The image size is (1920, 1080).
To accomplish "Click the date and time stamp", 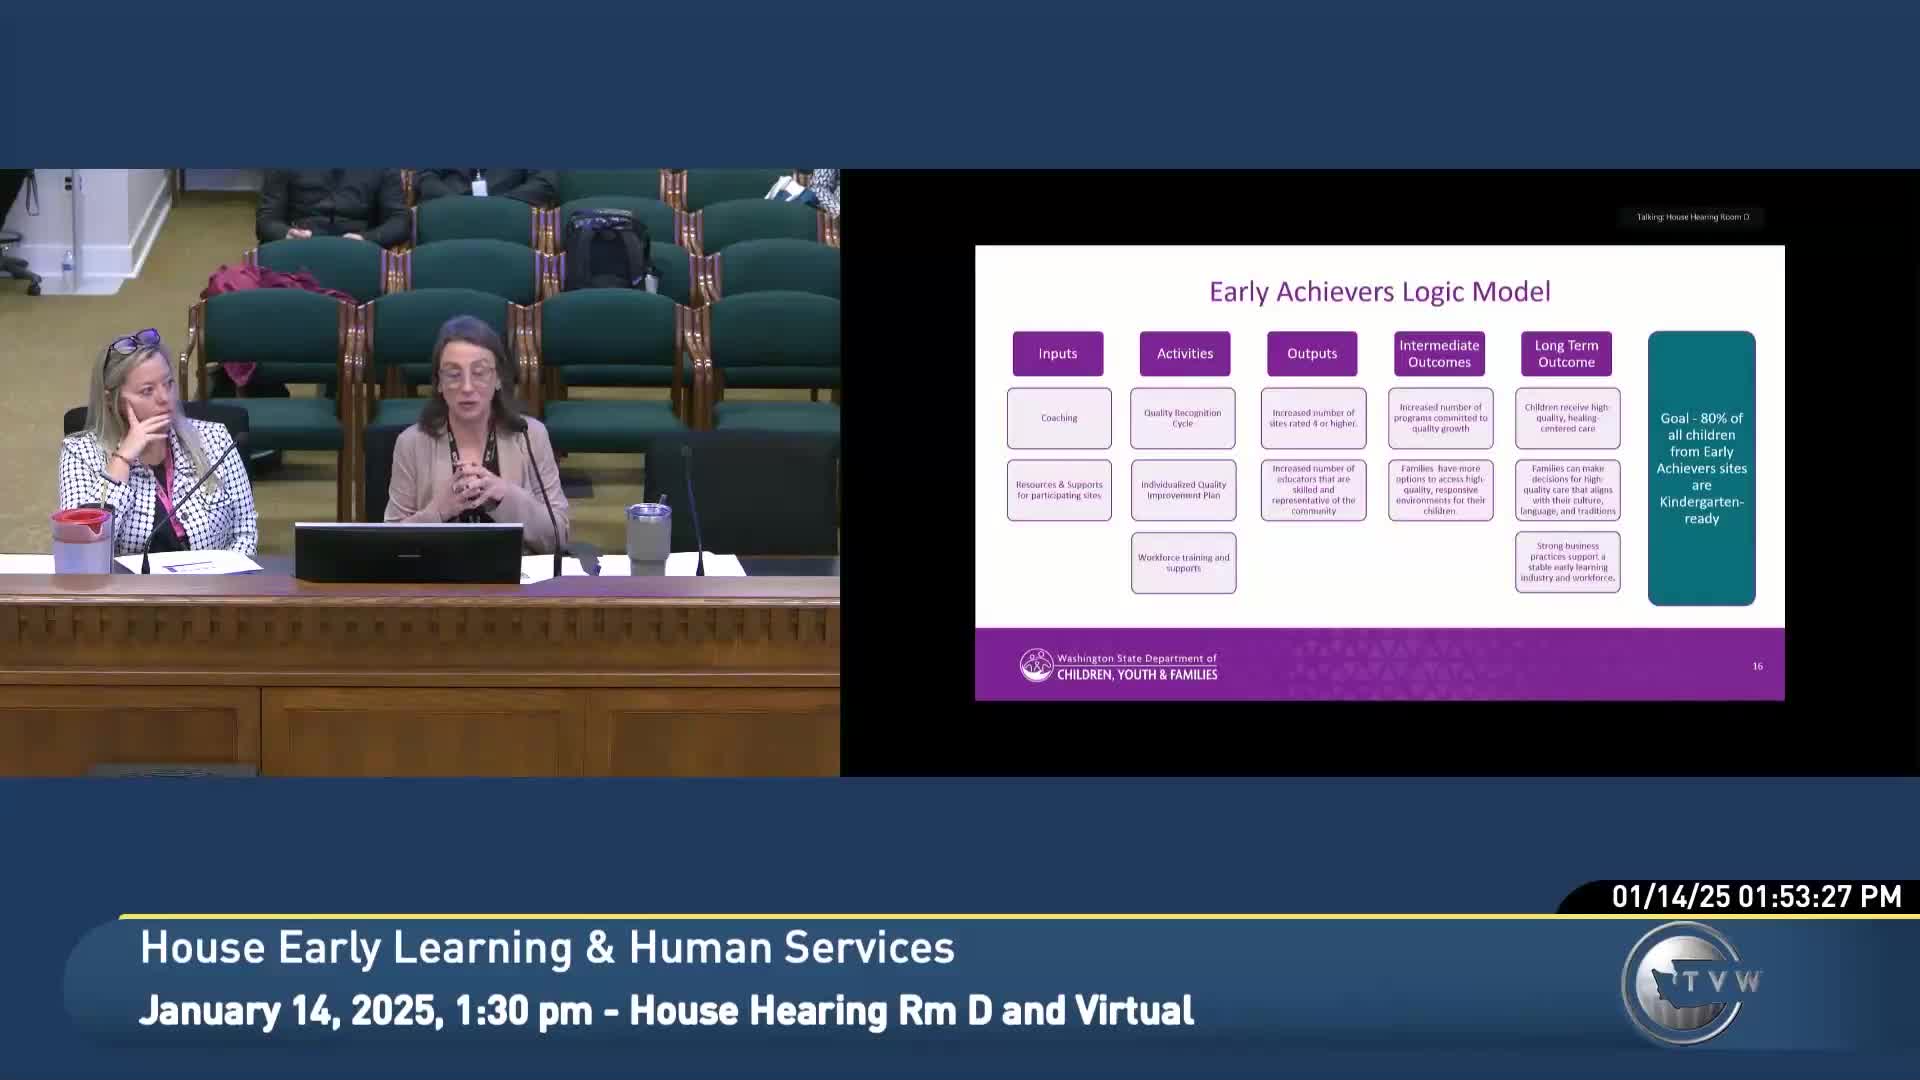I will (1756, 896).
